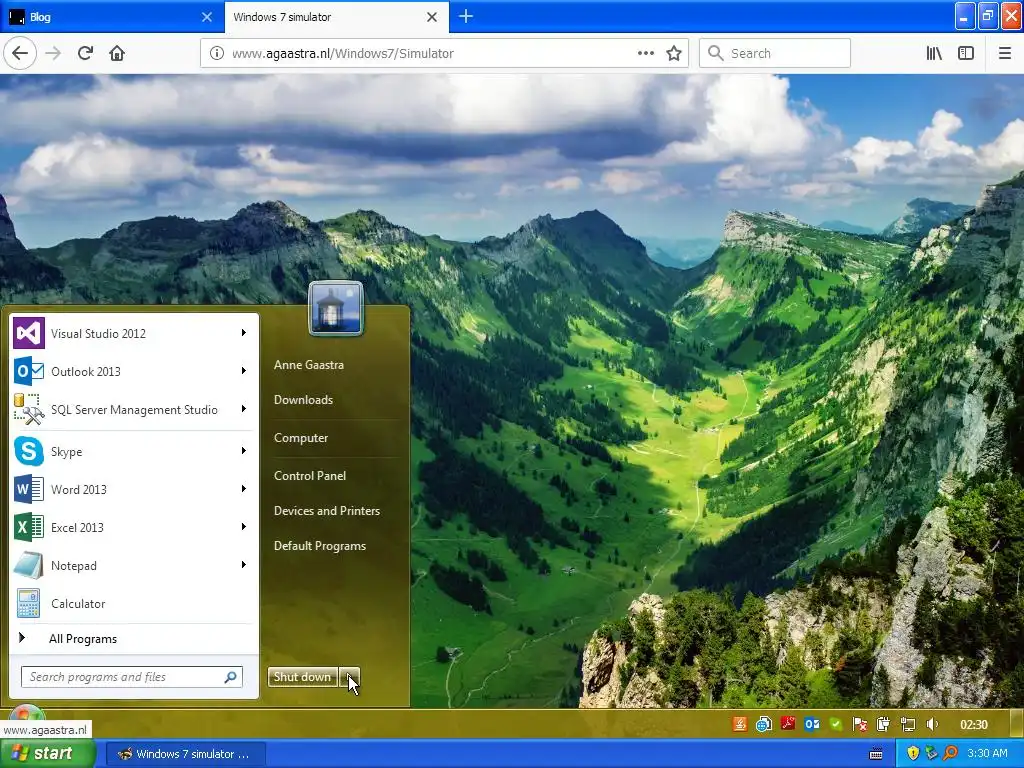Click the Shut down button

click(x=303, y=677)
